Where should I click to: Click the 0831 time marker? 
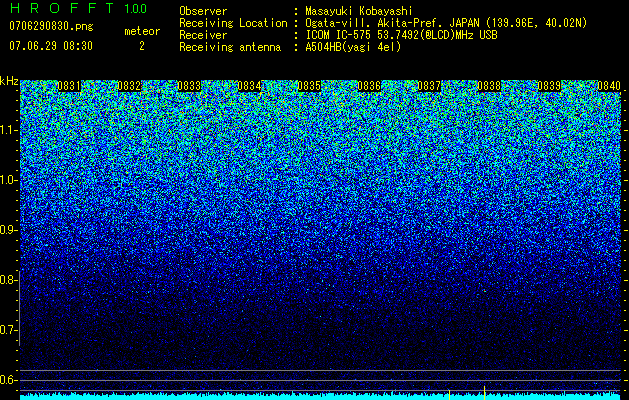click(69, 86)
